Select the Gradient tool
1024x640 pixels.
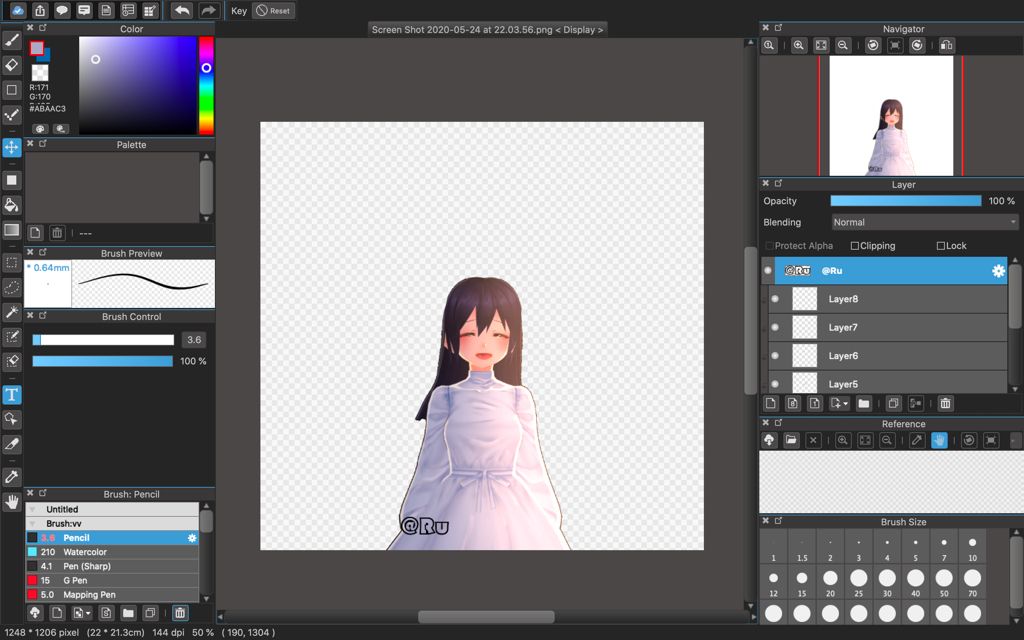[x=12, y=230]
